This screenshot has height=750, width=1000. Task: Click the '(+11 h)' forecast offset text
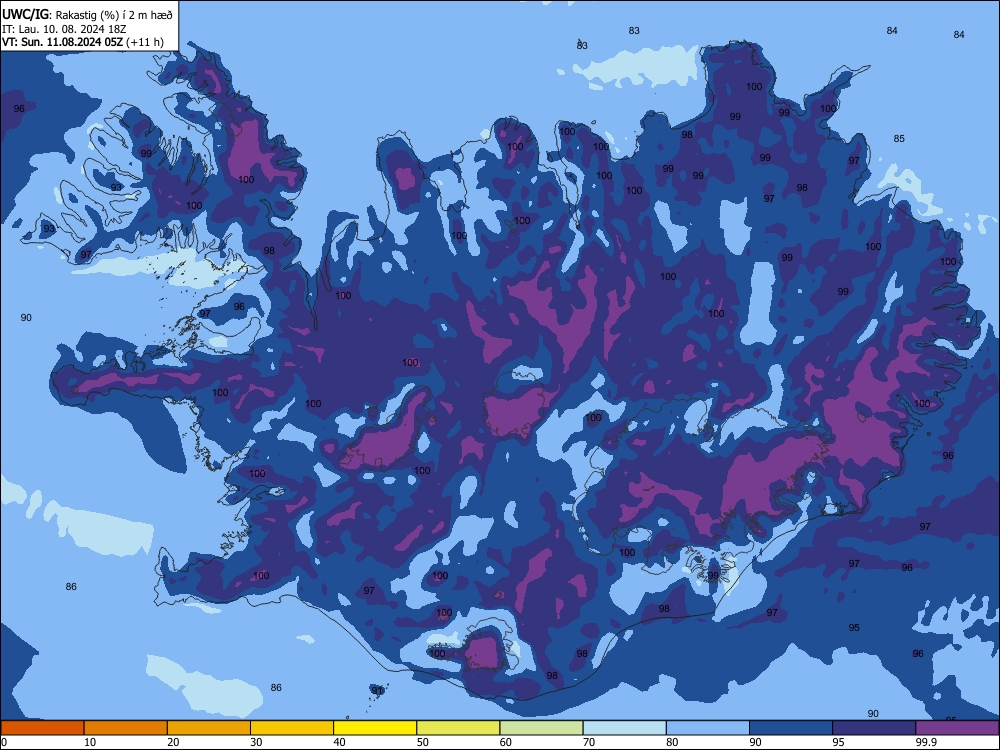point(145,42)
